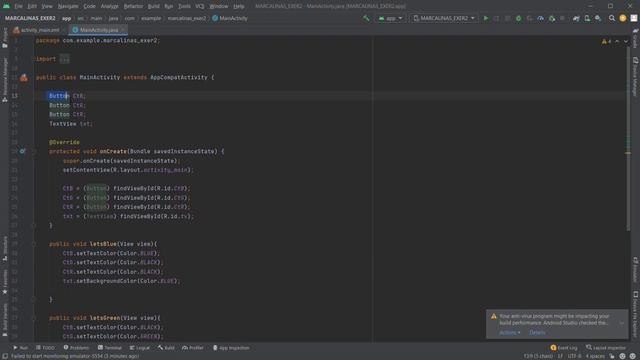Screen dimensions: 640x360
Task: Open the Build Variants side panel
Action: (x=5, y=320)
